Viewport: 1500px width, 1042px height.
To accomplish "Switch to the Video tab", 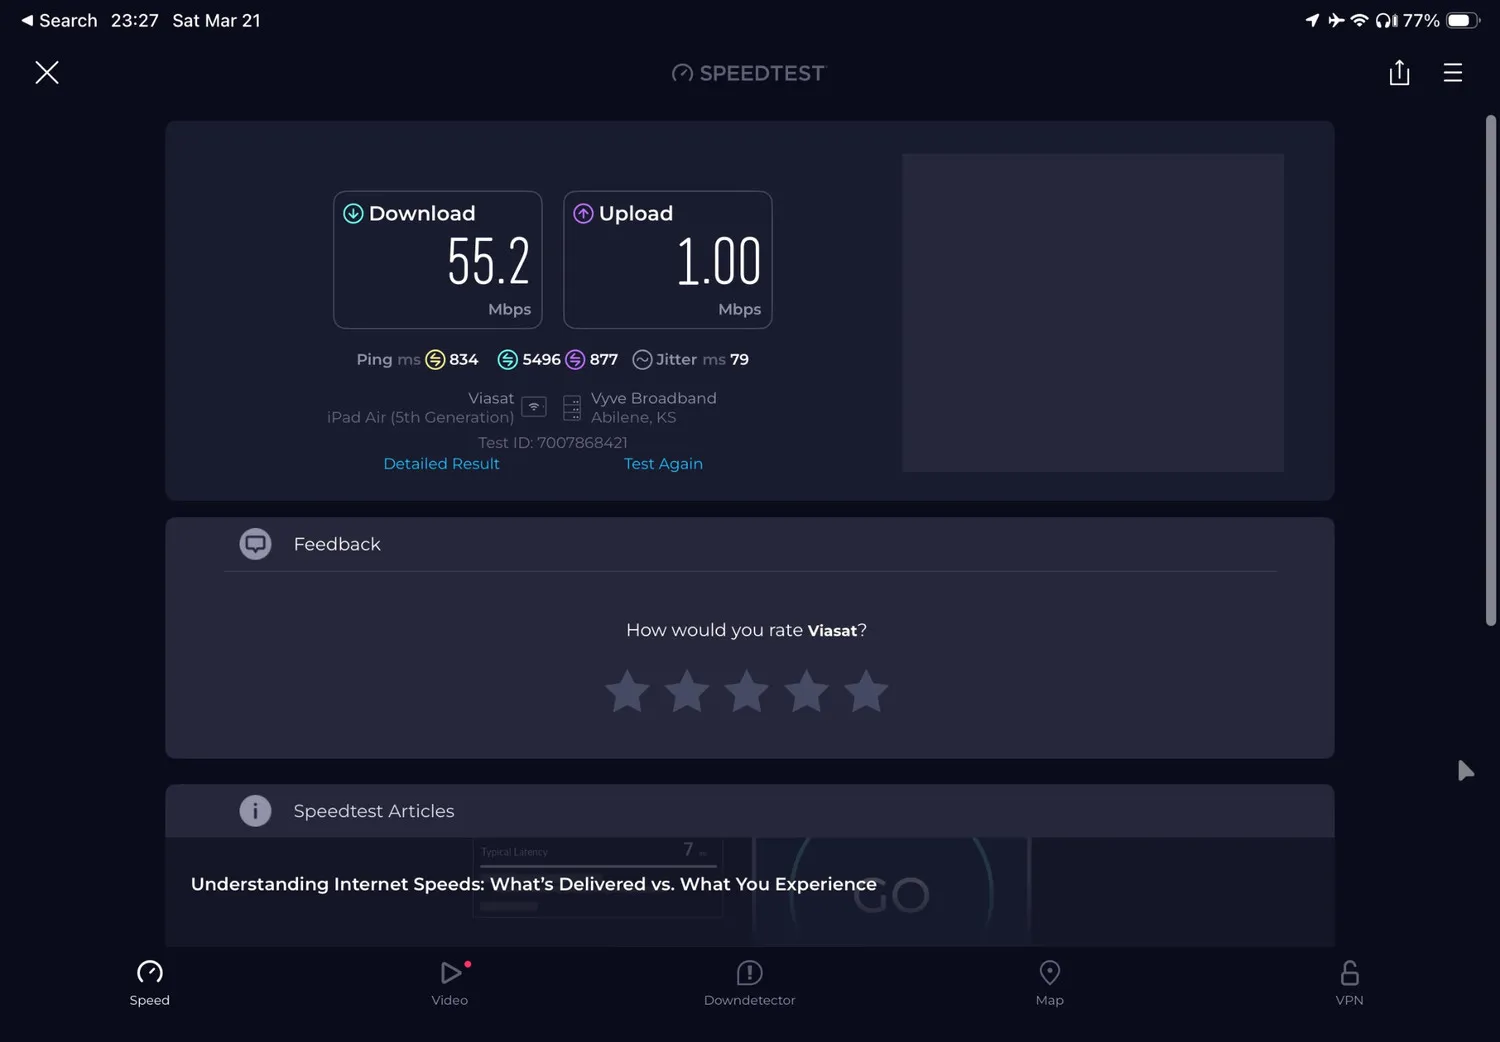I will pos(450,983).
